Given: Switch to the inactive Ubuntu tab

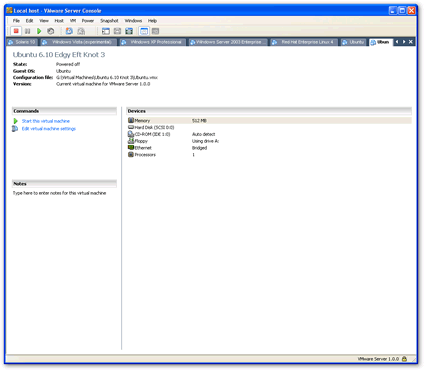Looking at the screenshot, I should click(x=354, y=42).
